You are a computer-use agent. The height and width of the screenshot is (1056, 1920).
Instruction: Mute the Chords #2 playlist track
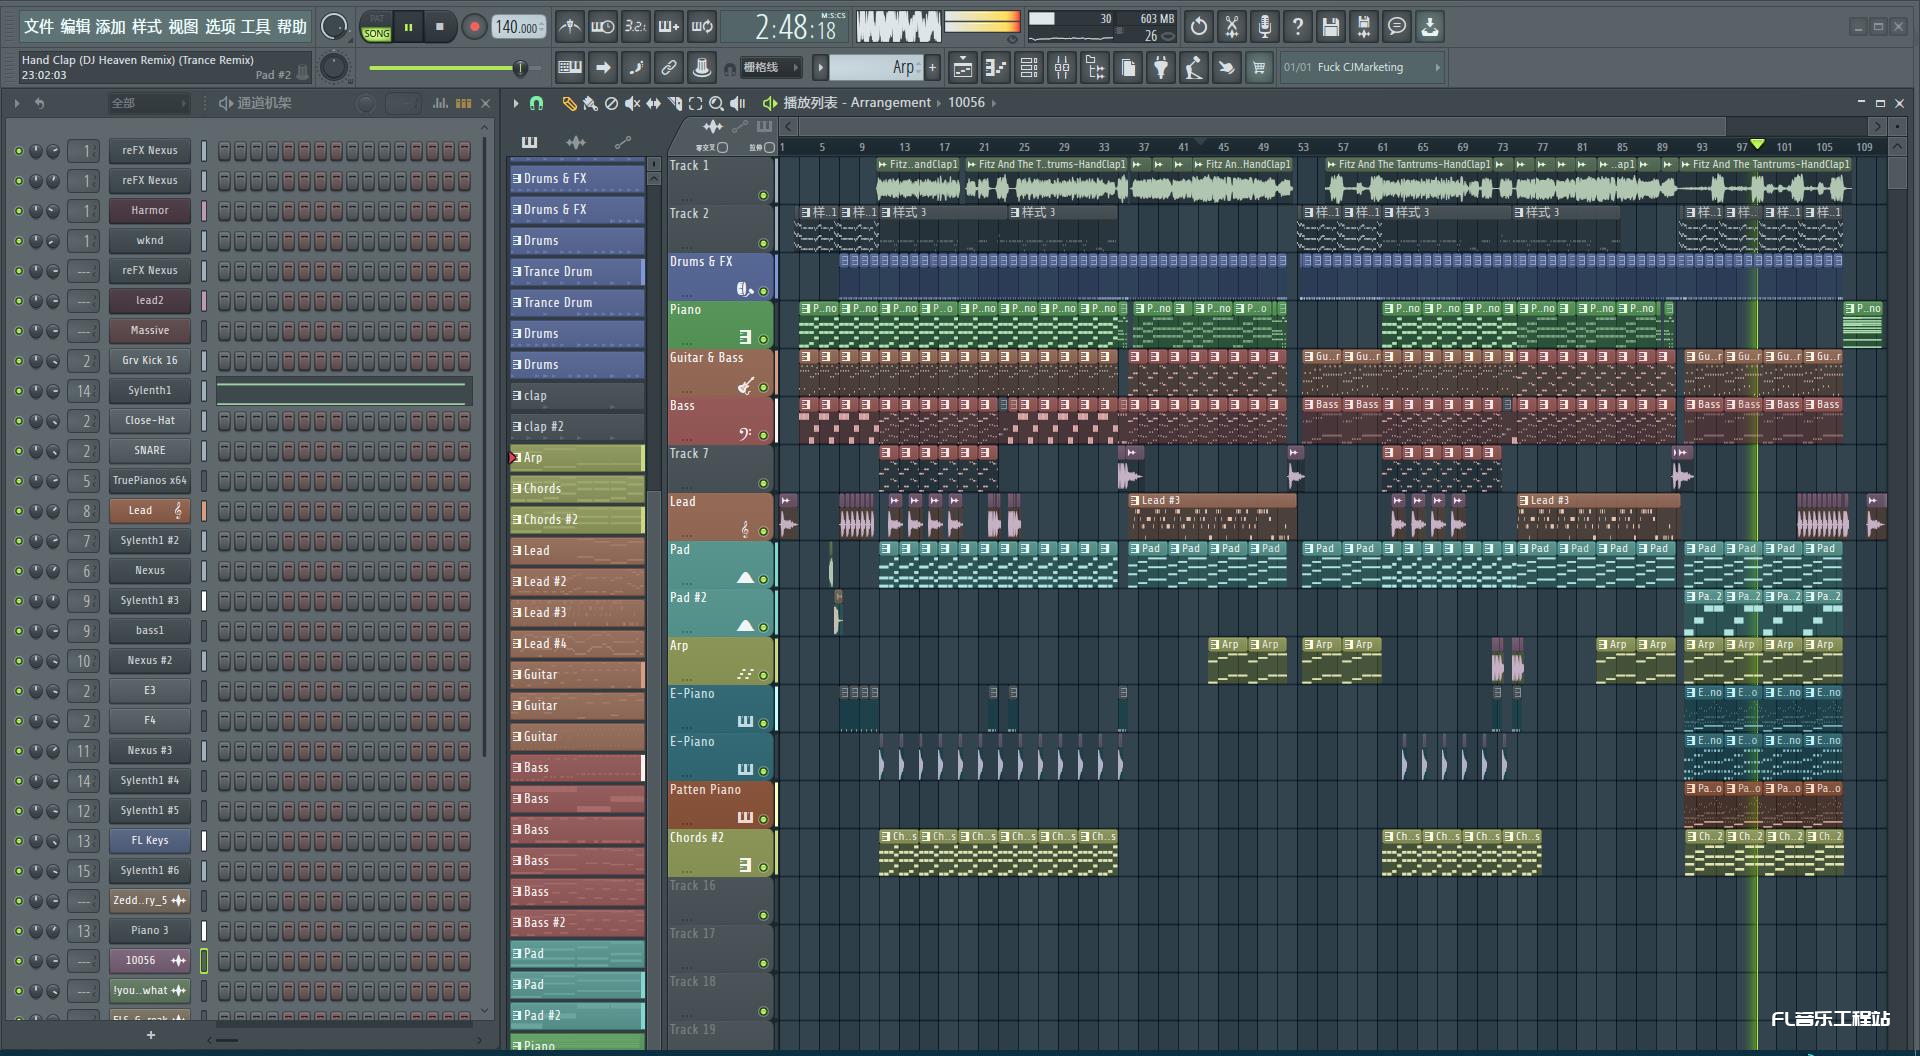coord(763,868)
